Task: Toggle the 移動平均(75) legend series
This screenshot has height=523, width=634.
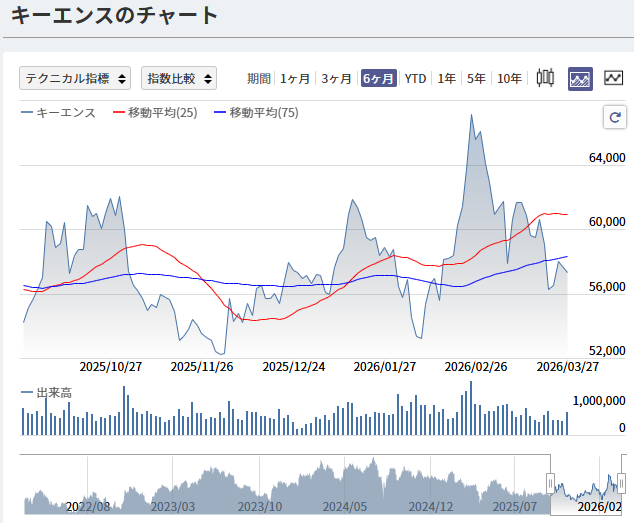Action: pos(256,112)
